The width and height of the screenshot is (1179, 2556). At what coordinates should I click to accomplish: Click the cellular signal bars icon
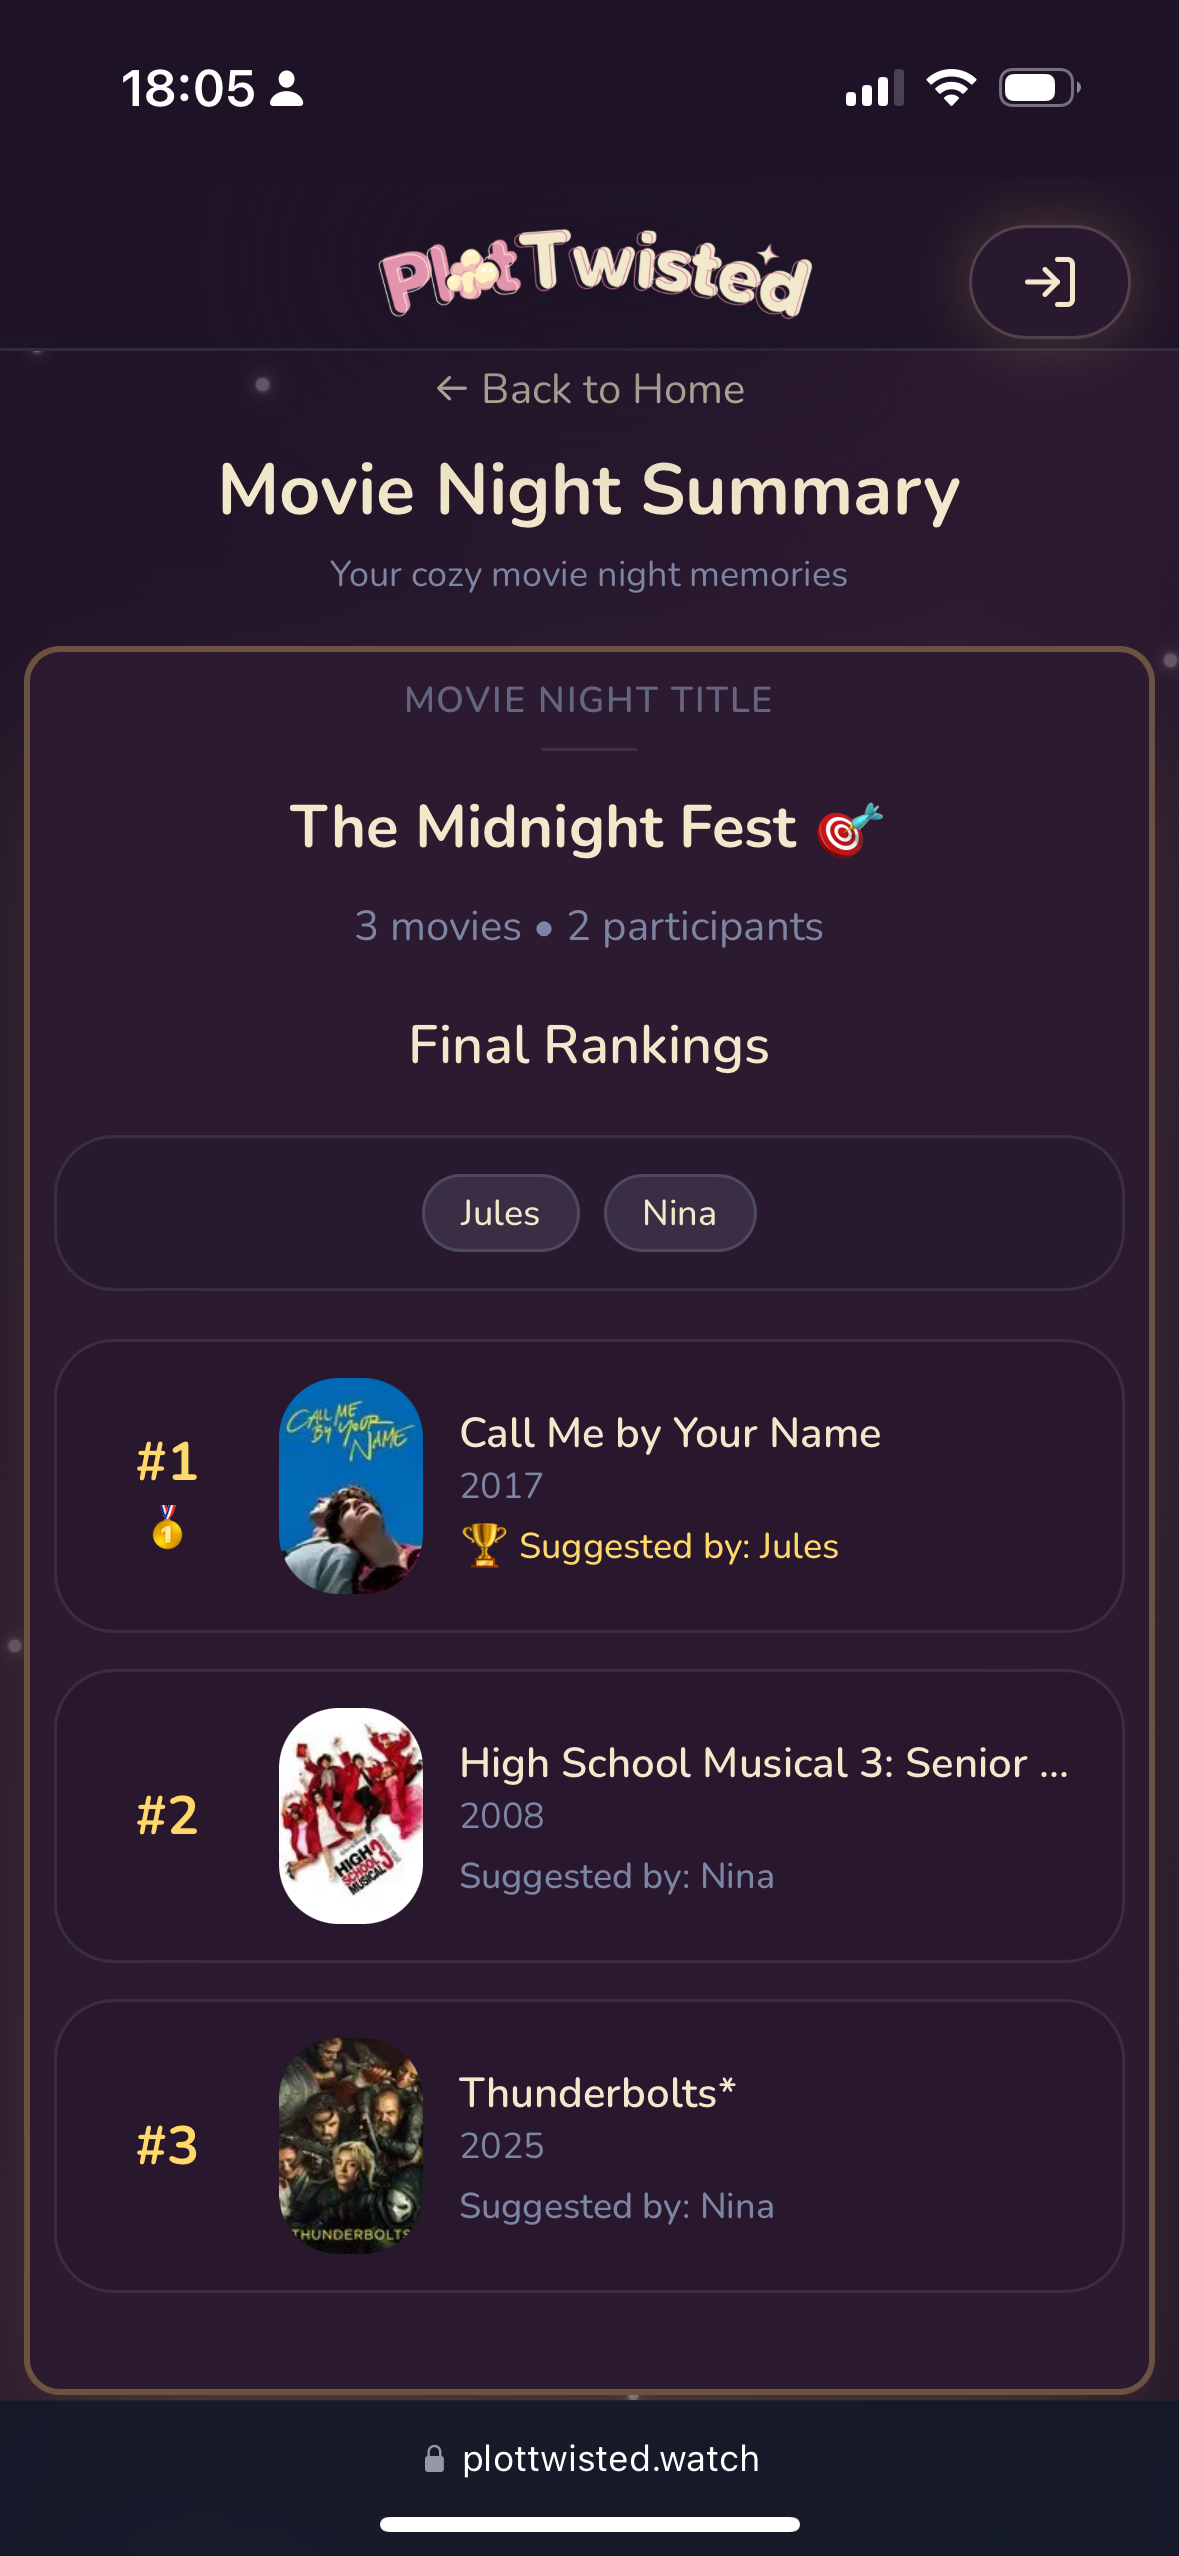[x=874, y=88]
